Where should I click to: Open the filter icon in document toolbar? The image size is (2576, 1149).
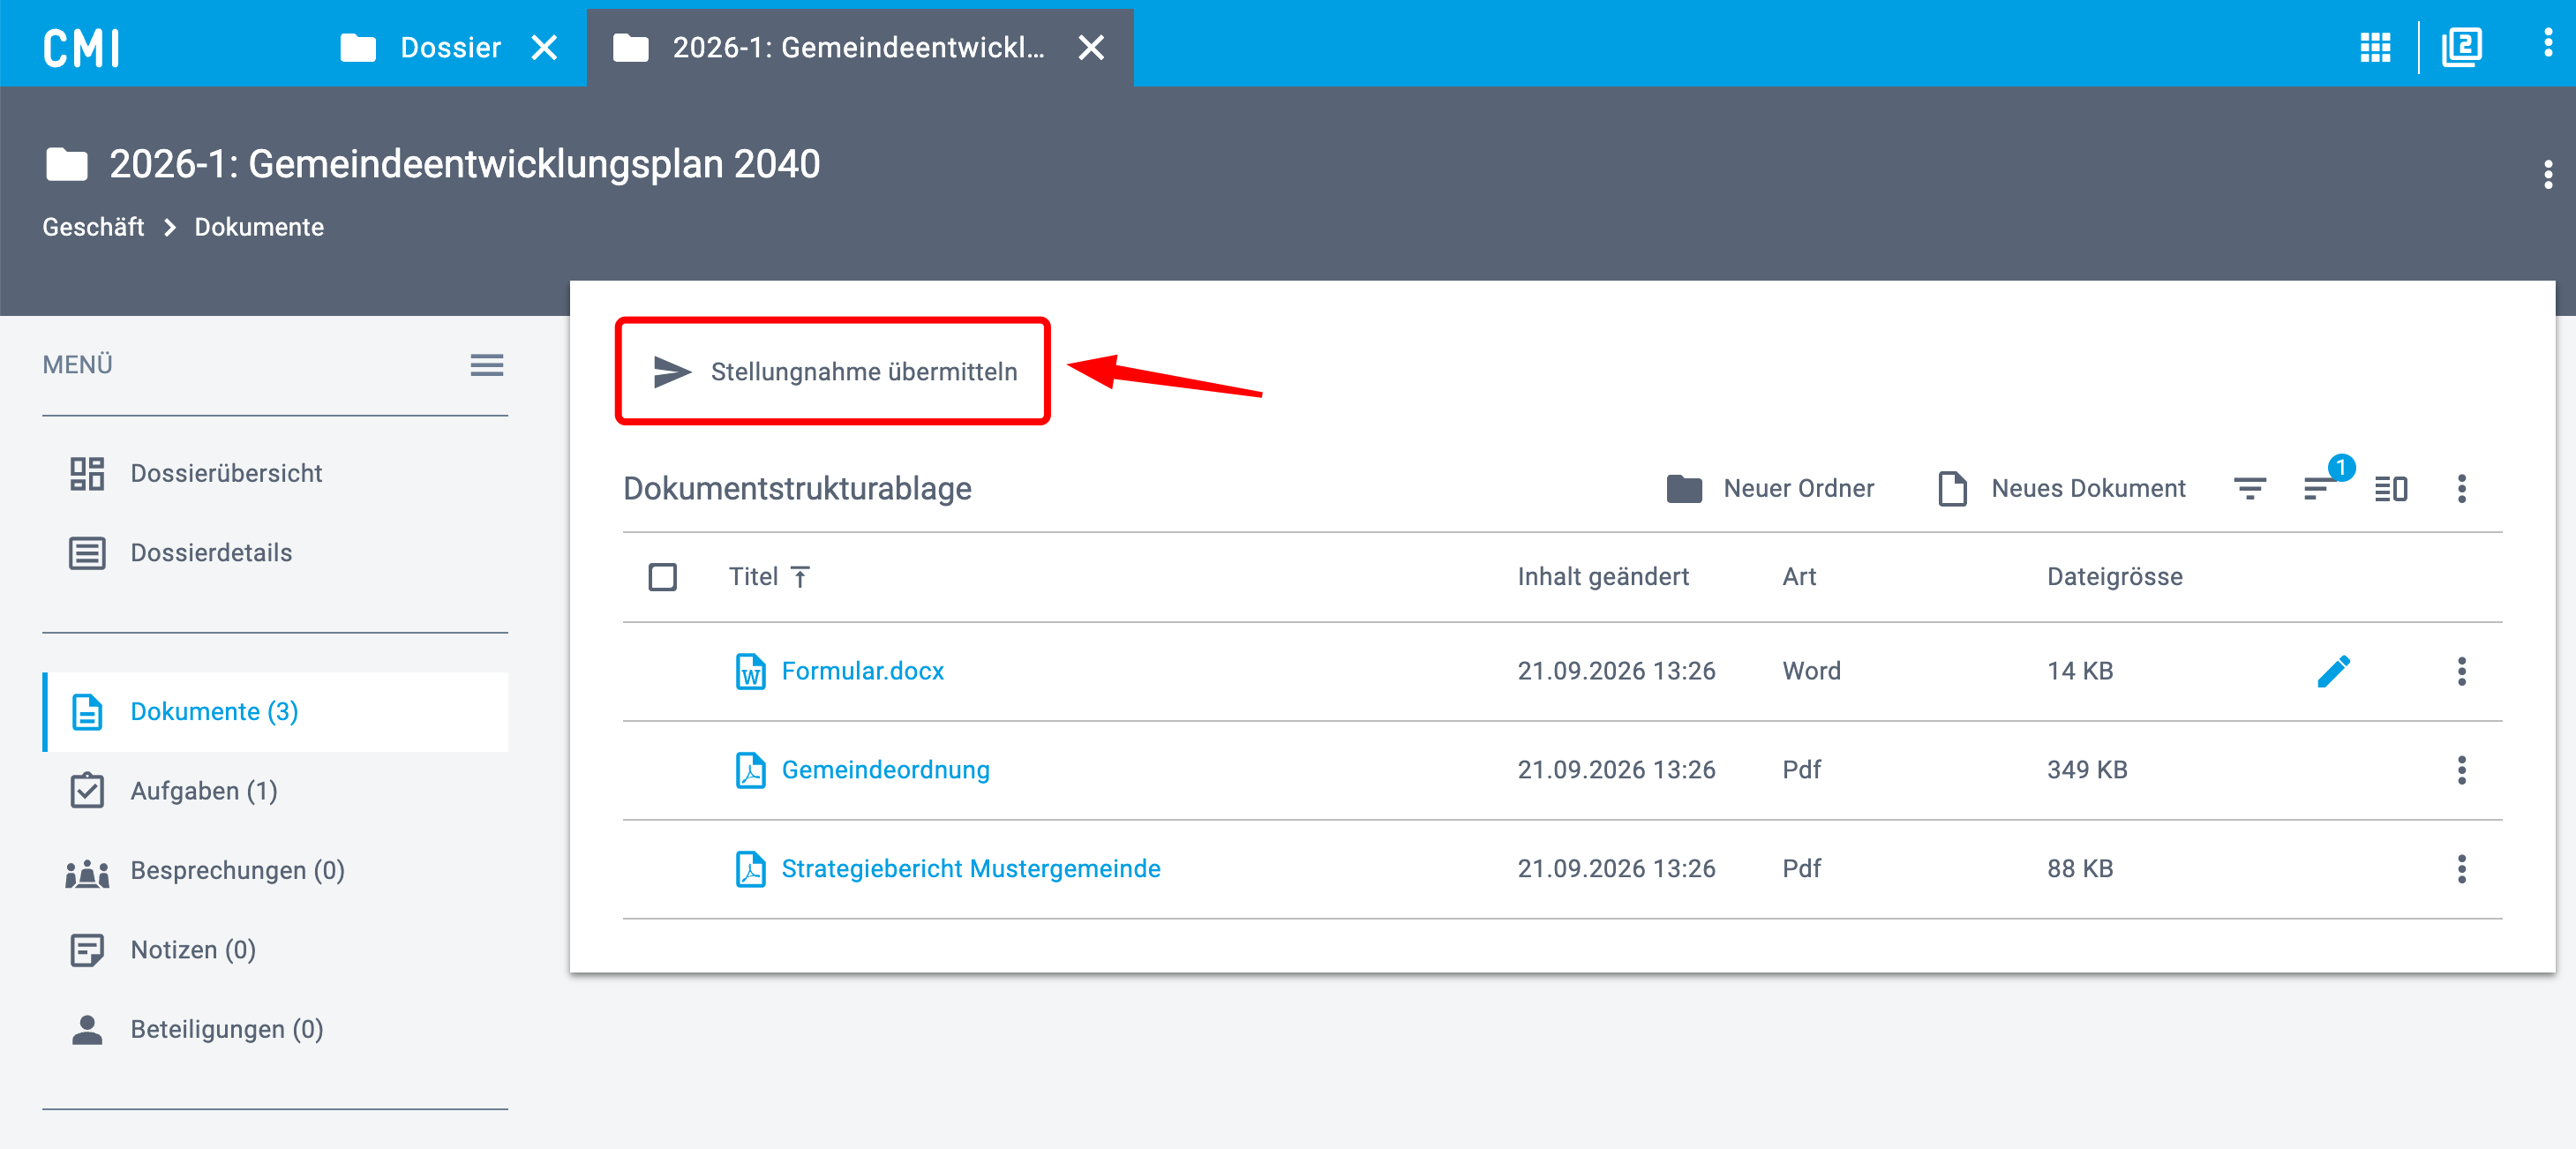coord(2250,489)
